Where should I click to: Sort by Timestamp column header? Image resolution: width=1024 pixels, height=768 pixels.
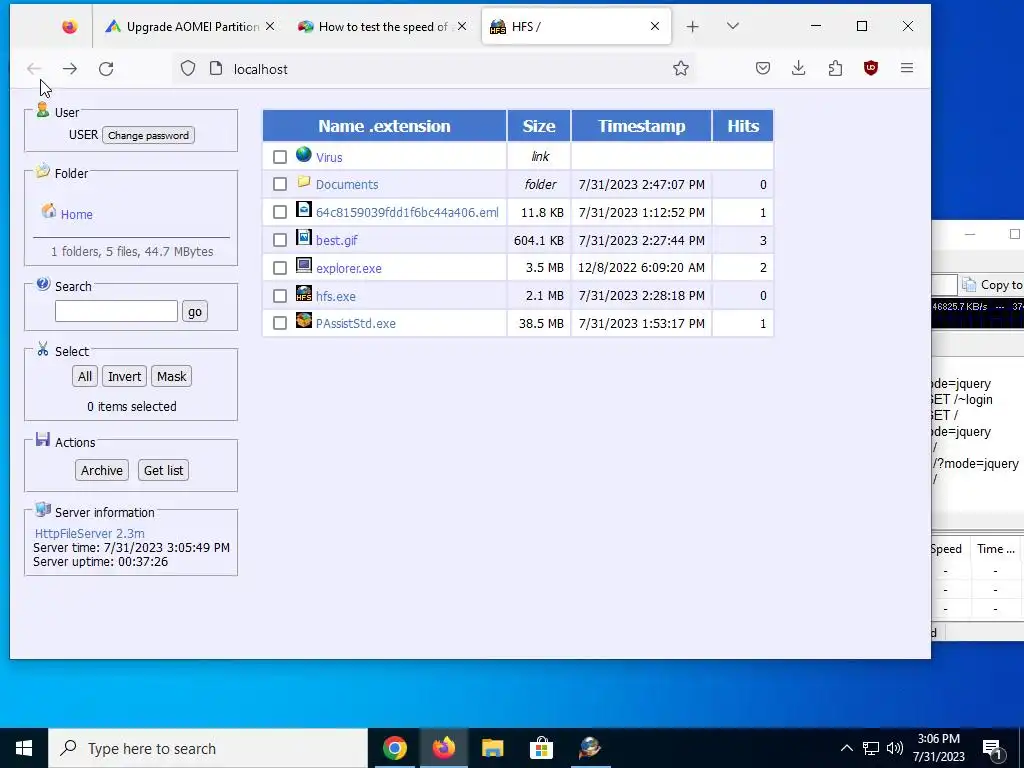coord(641,126)
